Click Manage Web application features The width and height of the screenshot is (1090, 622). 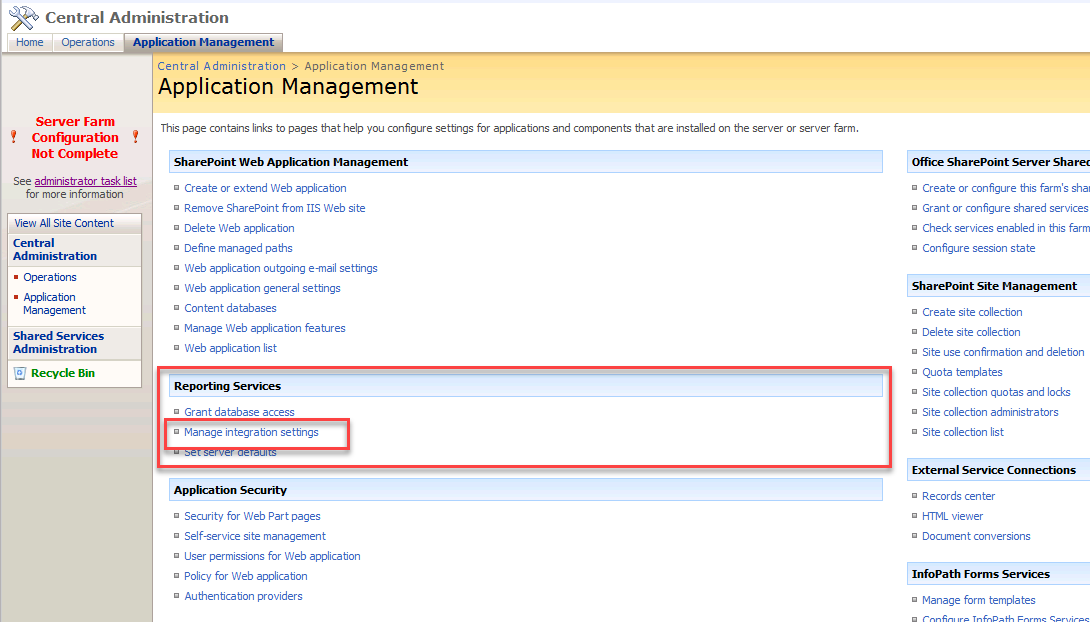tap(265, 328)
